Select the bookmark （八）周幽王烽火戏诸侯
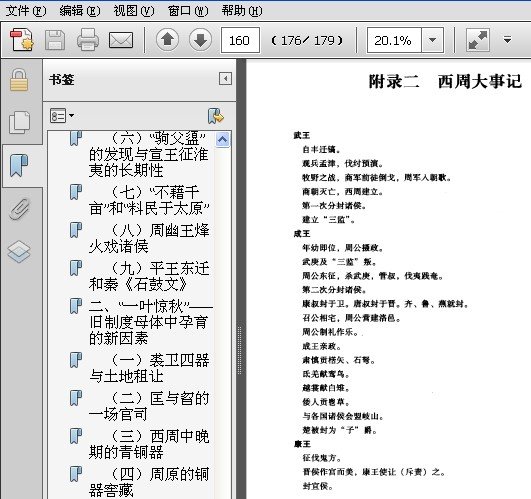The image size is (531, 499). pos(149,238)
